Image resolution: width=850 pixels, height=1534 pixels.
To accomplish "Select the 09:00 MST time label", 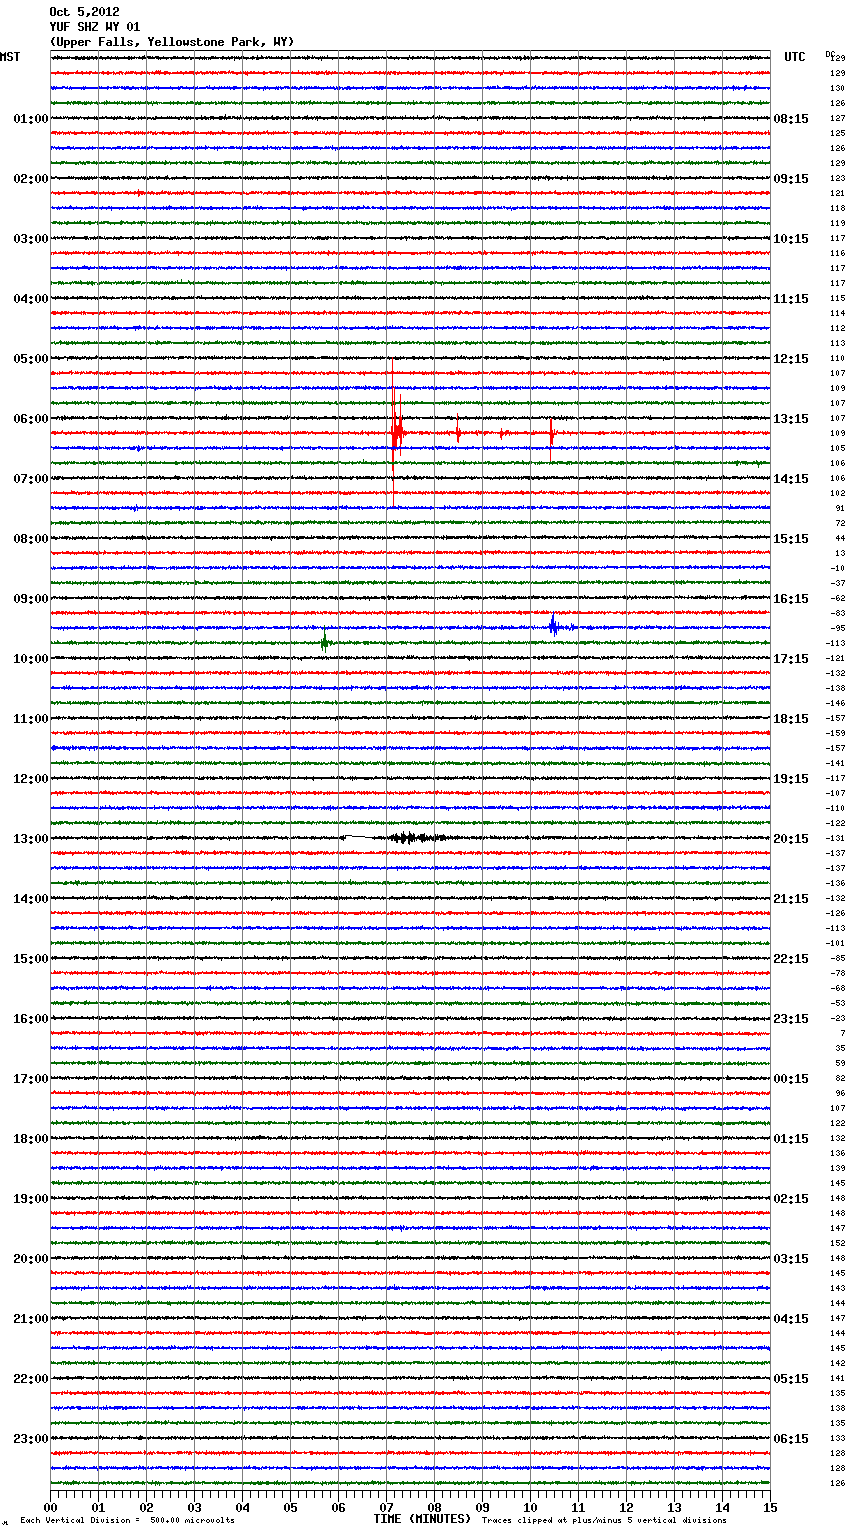I will click(x=31, y=599).
